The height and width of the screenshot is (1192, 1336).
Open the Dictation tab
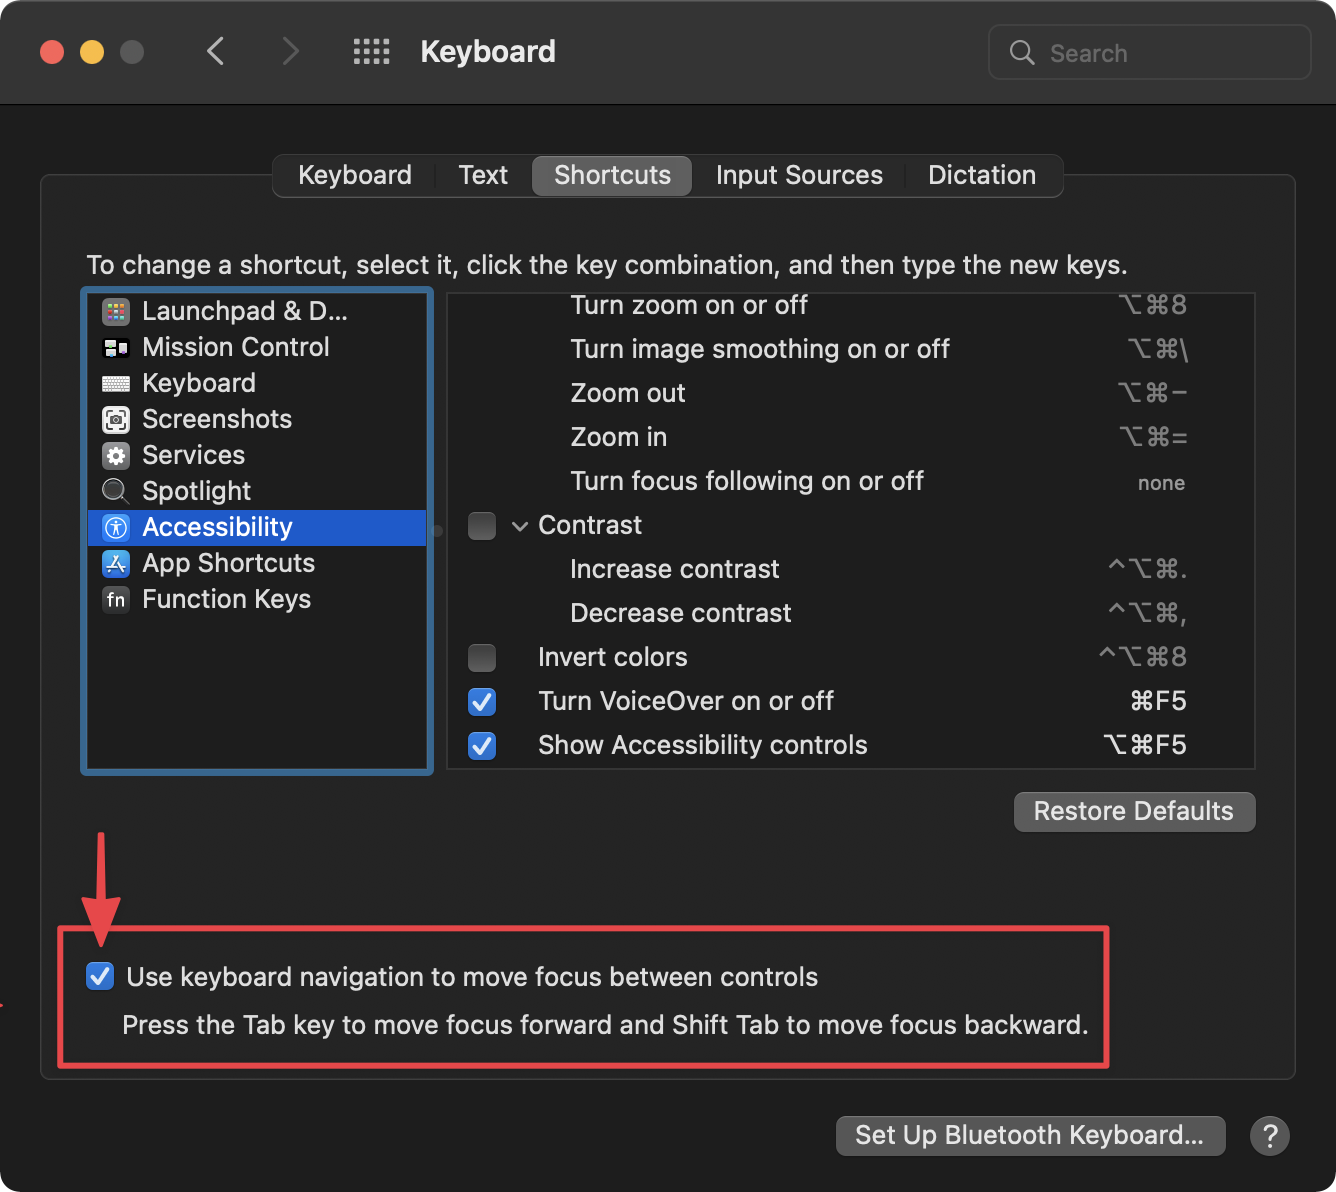pos(981,175)
